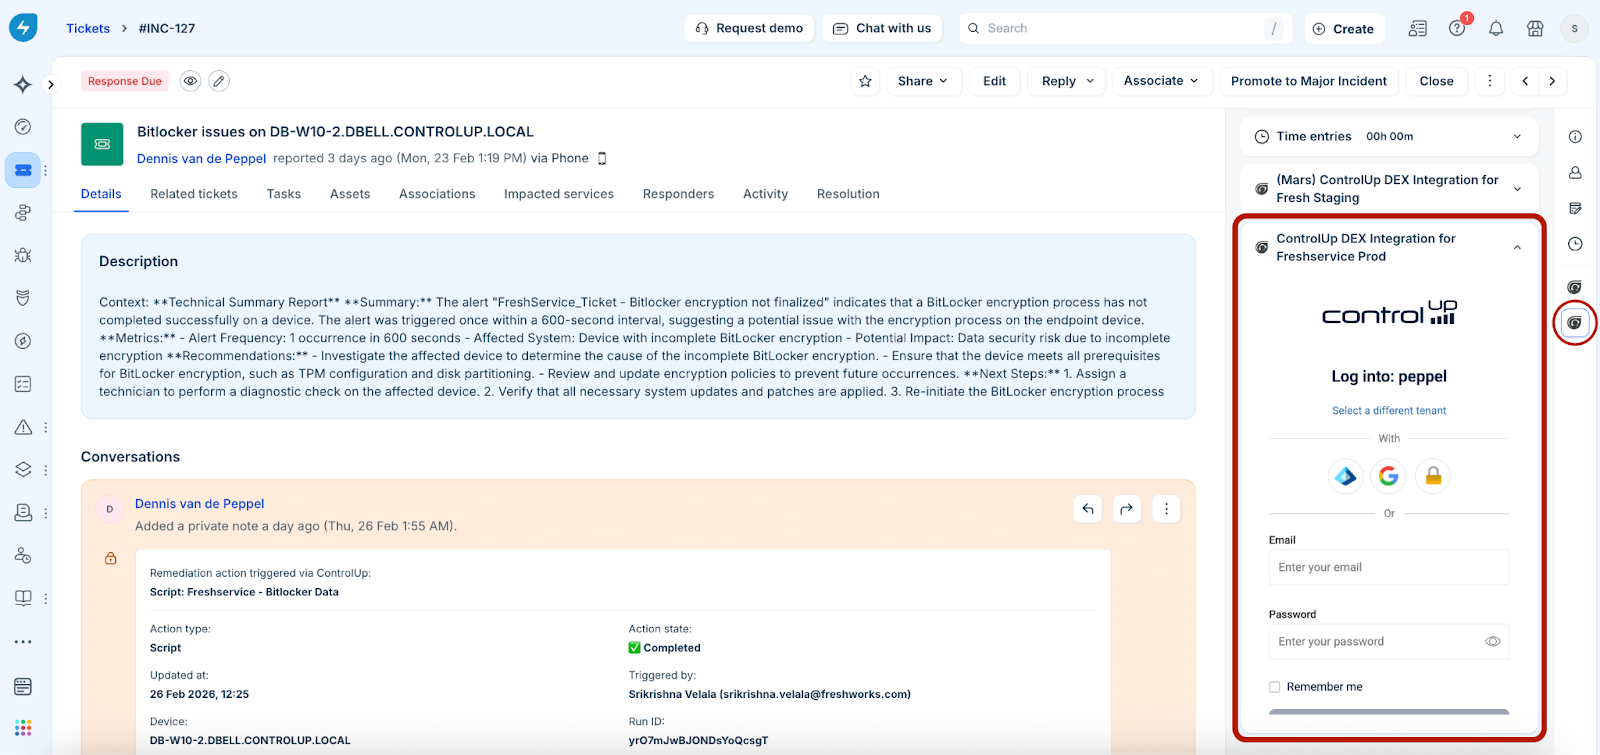The width and height of the screenshot is (1600, 755).
Task: Sign in with padlock SSO icon
Action: [1433, 476]
